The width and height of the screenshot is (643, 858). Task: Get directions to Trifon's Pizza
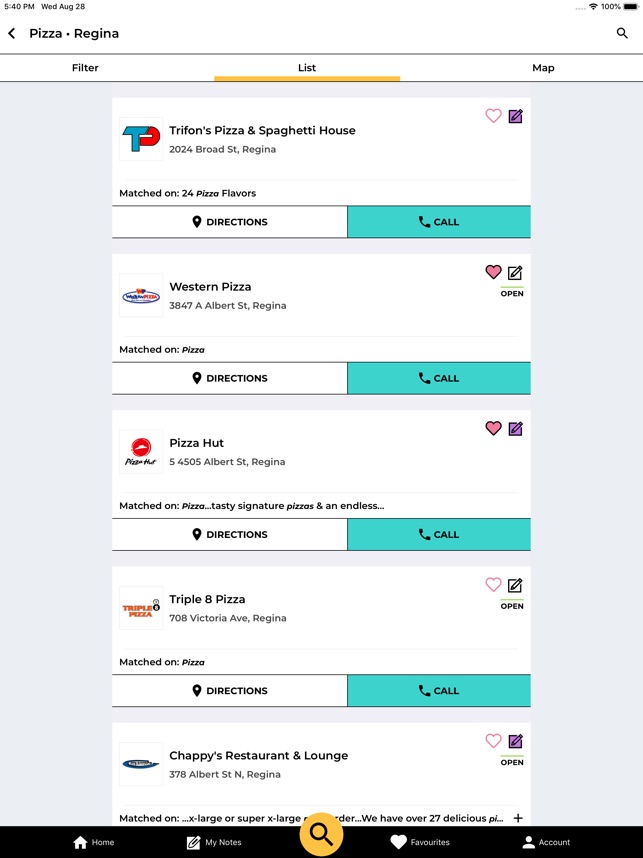coord(229,222)
